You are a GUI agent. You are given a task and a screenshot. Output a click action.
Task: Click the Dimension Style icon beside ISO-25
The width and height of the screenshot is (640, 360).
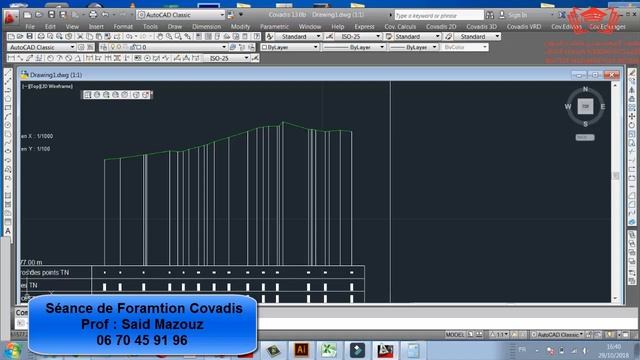(x=329, y=36)
